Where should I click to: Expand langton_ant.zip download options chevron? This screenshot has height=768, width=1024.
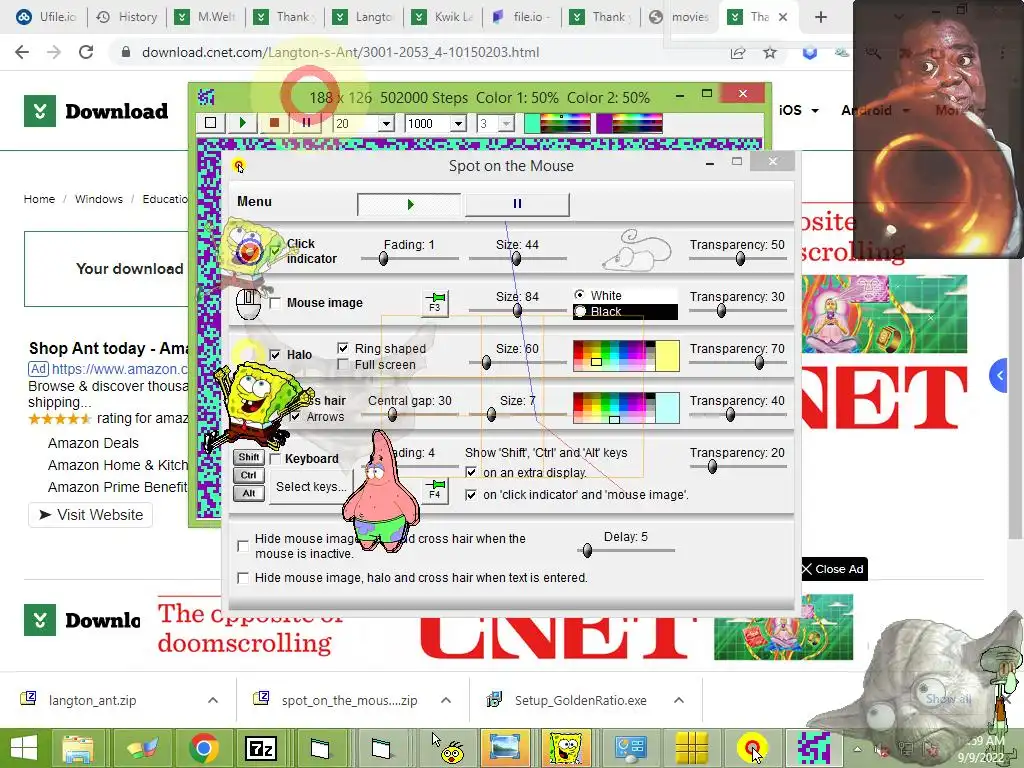coord(212,700)
